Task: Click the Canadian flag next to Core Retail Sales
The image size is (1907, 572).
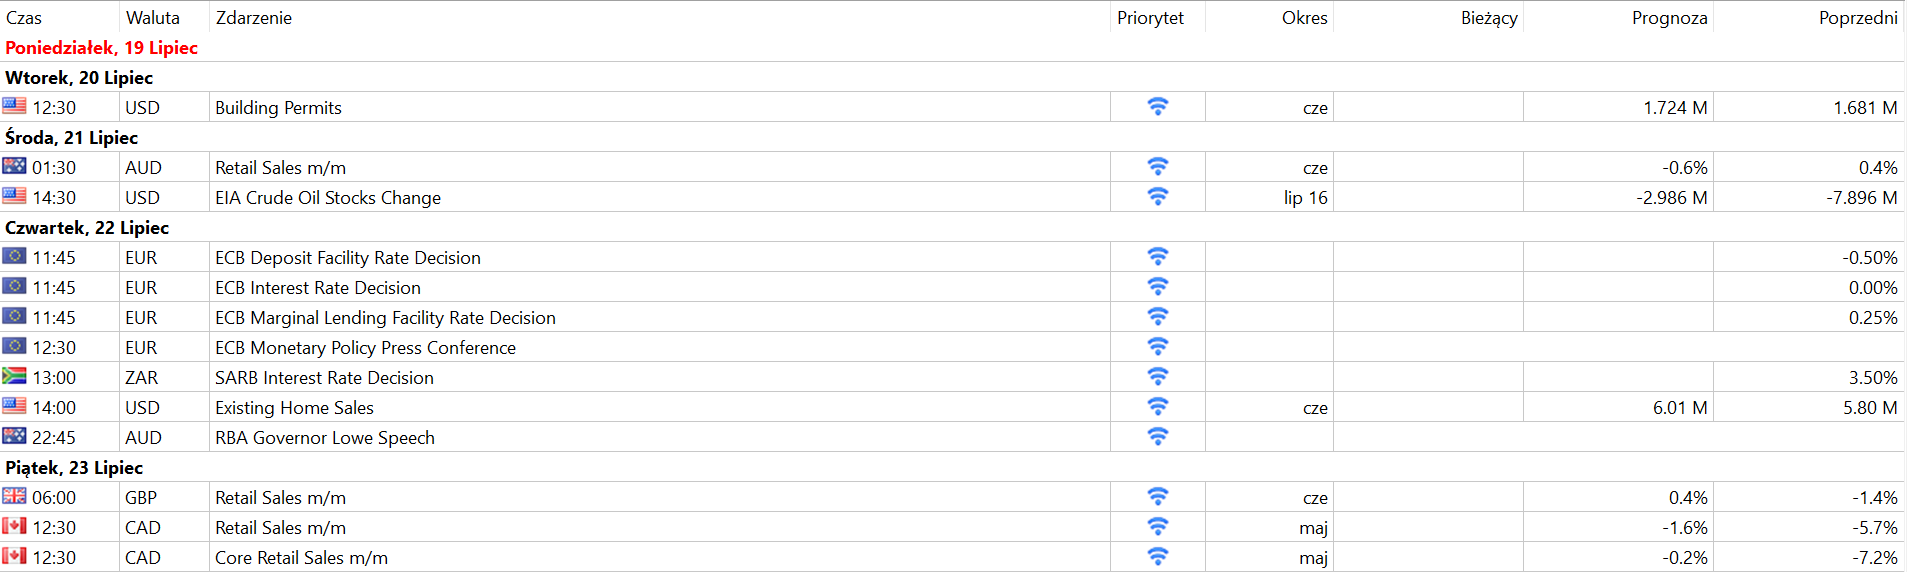Action: (14, 556)
